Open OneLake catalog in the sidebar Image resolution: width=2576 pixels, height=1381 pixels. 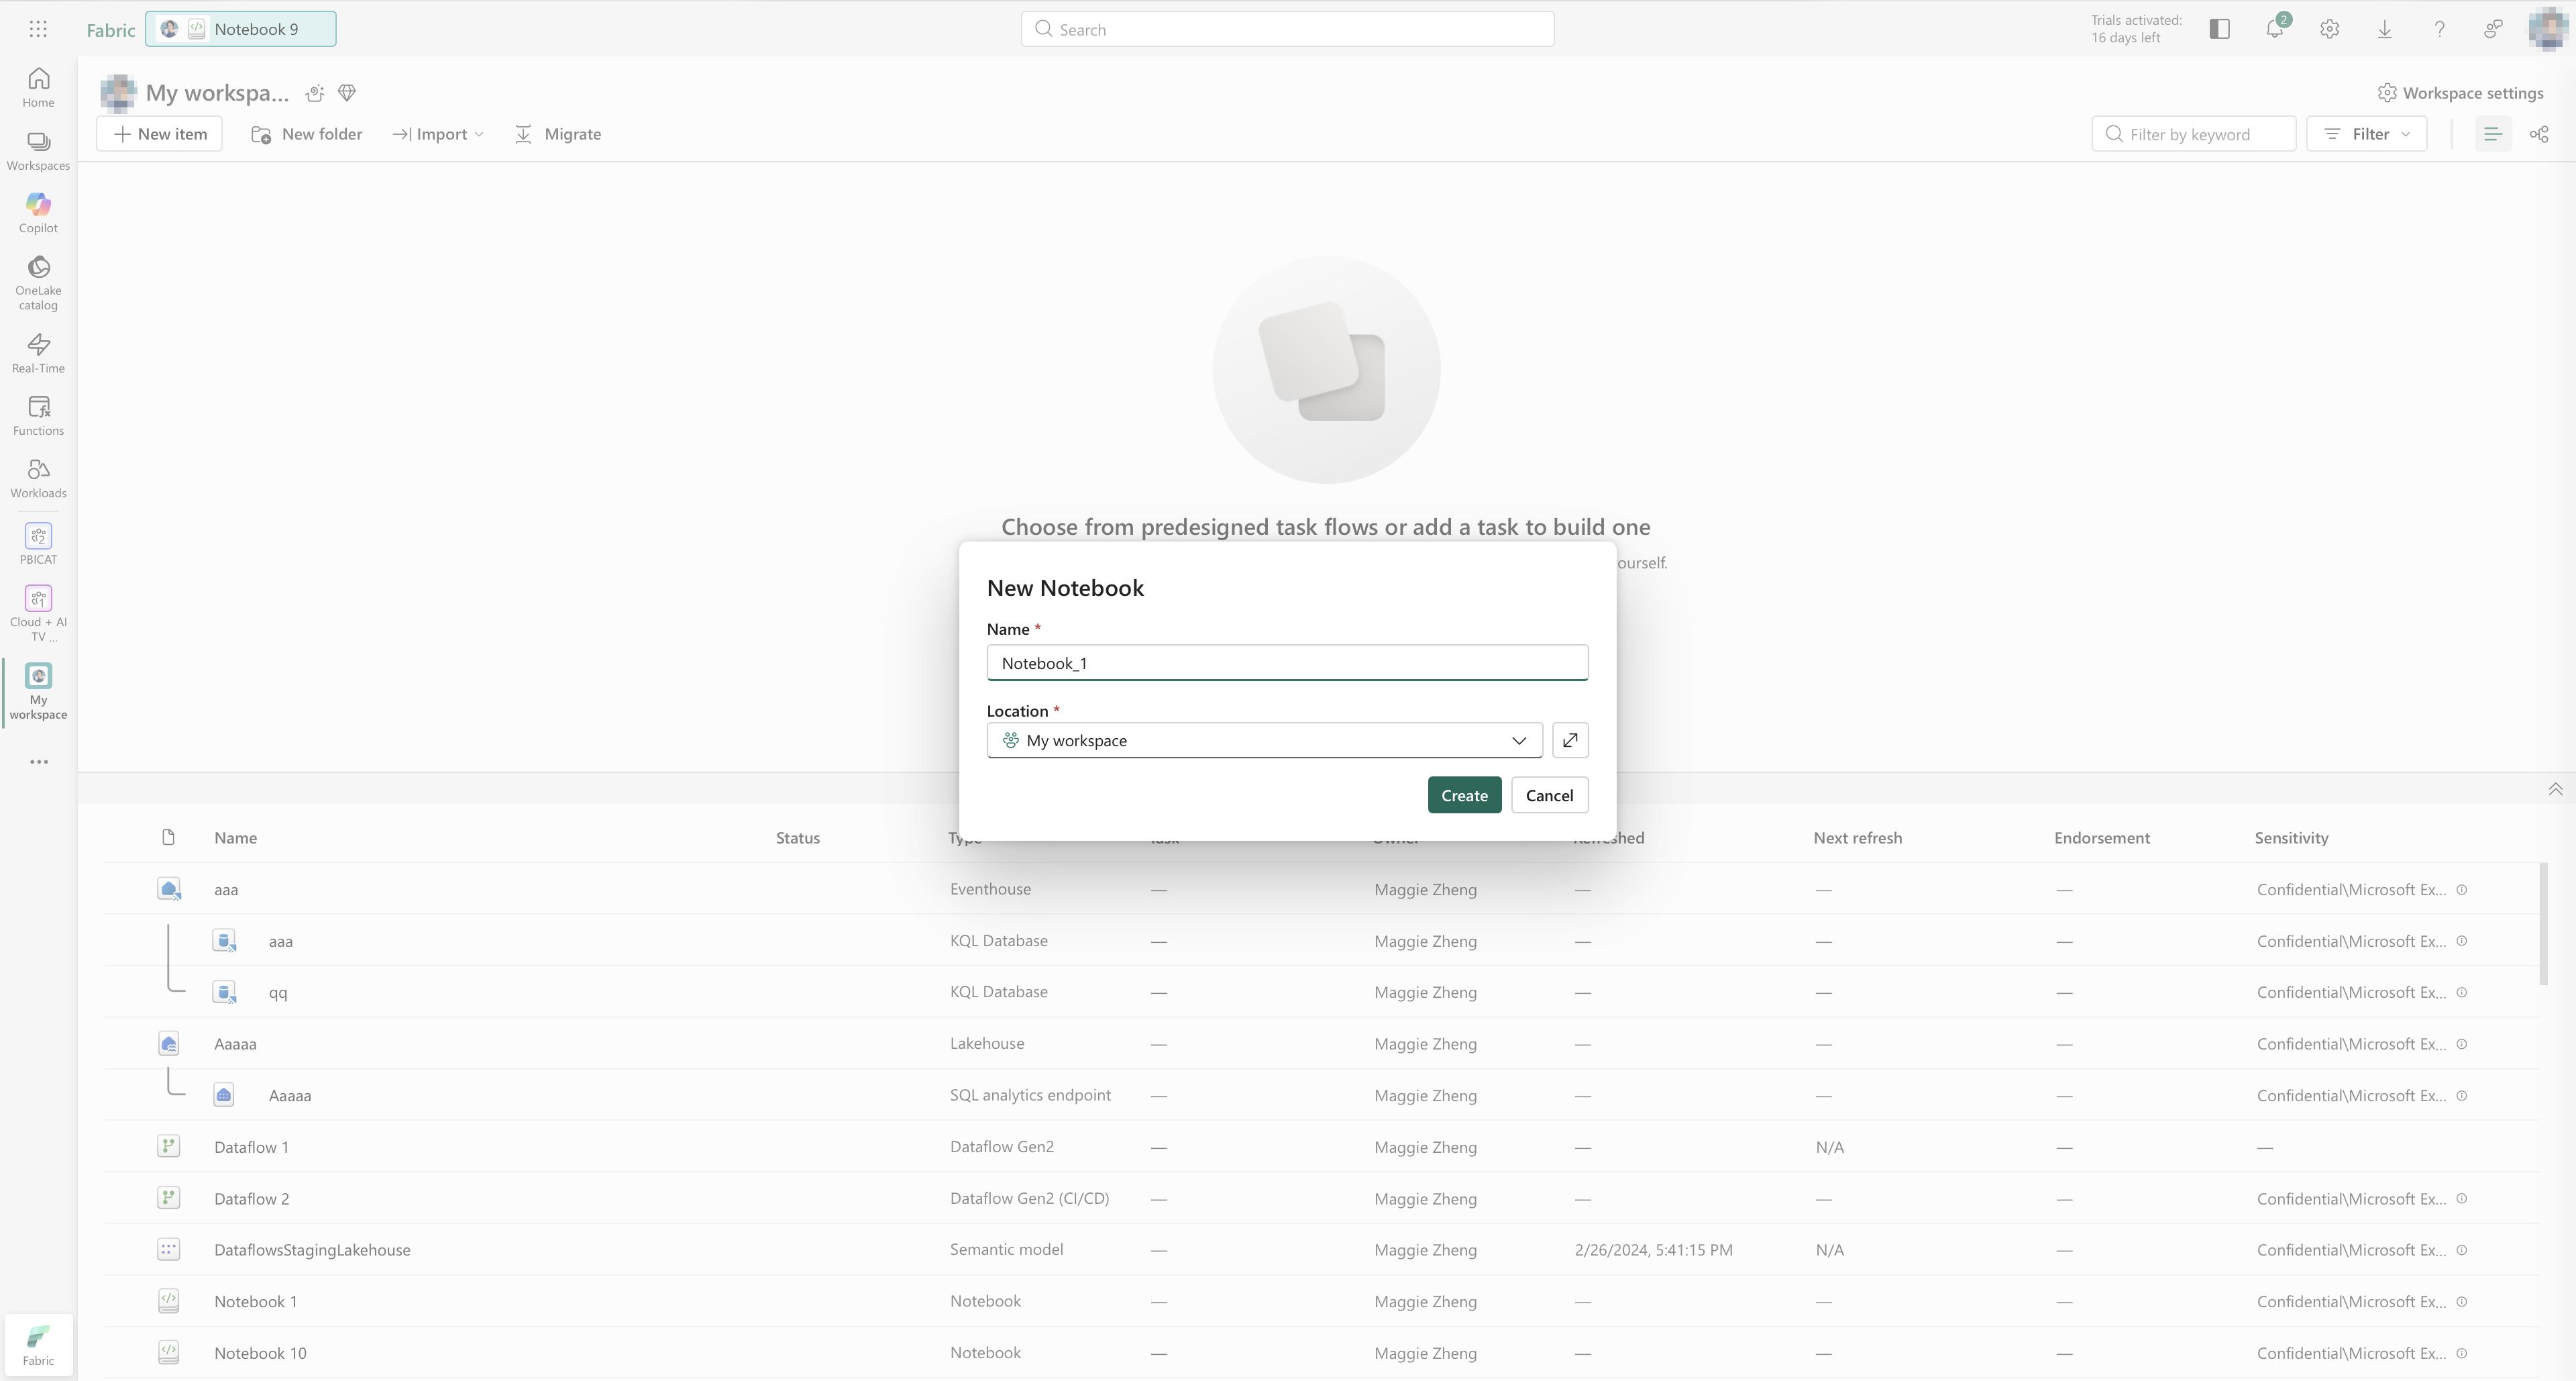tap(38, 283)
